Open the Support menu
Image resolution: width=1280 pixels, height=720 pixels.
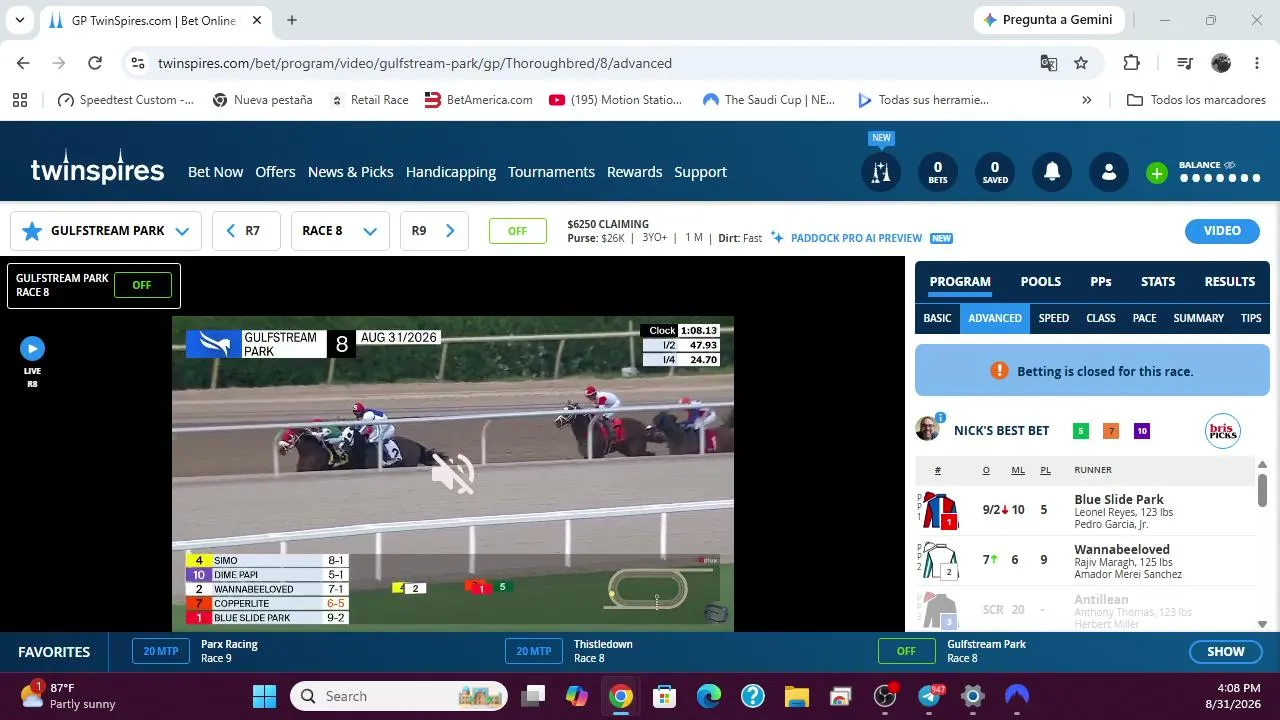point(700,172)
